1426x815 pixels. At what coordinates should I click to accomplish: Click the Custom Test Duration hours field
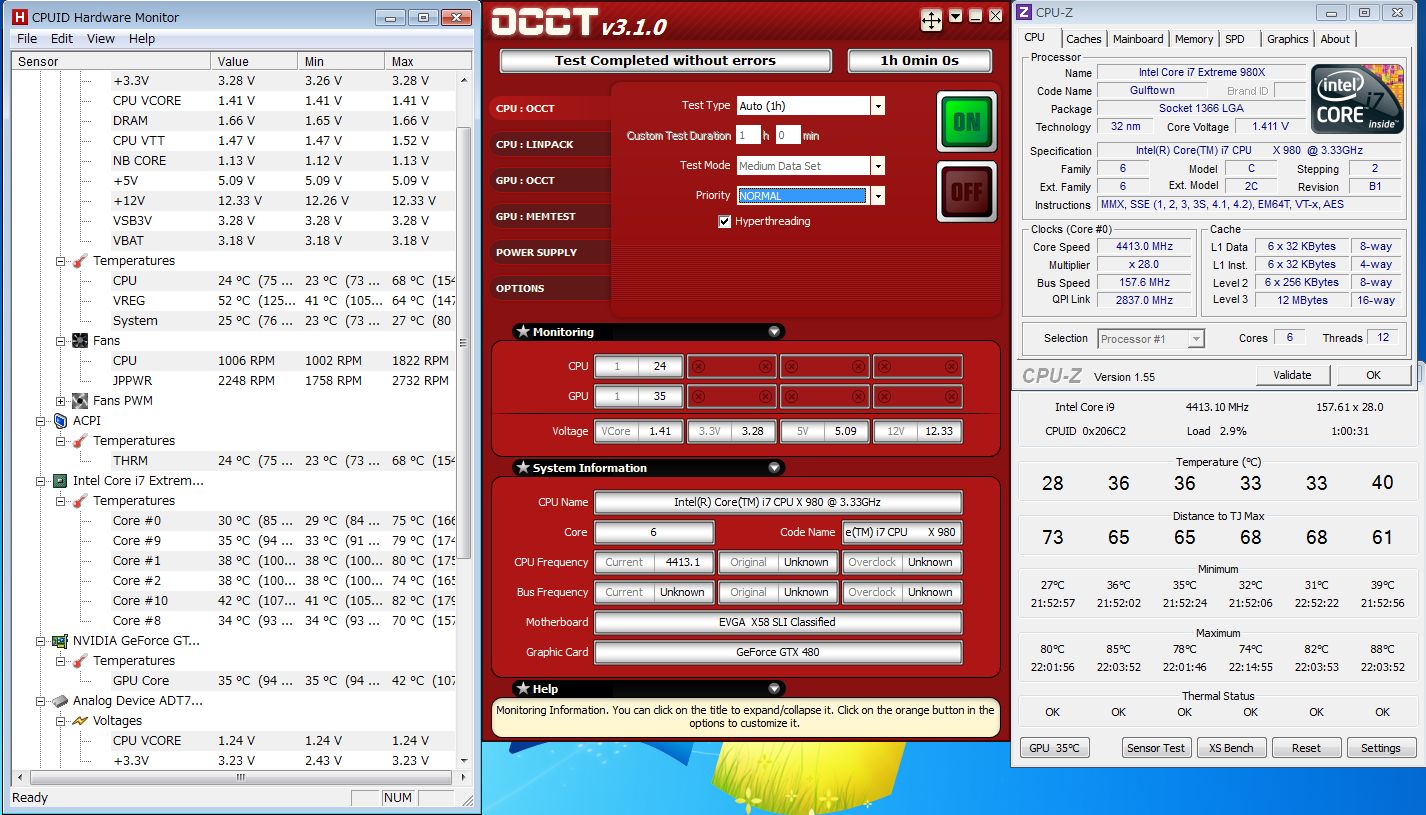click(747, 136)
